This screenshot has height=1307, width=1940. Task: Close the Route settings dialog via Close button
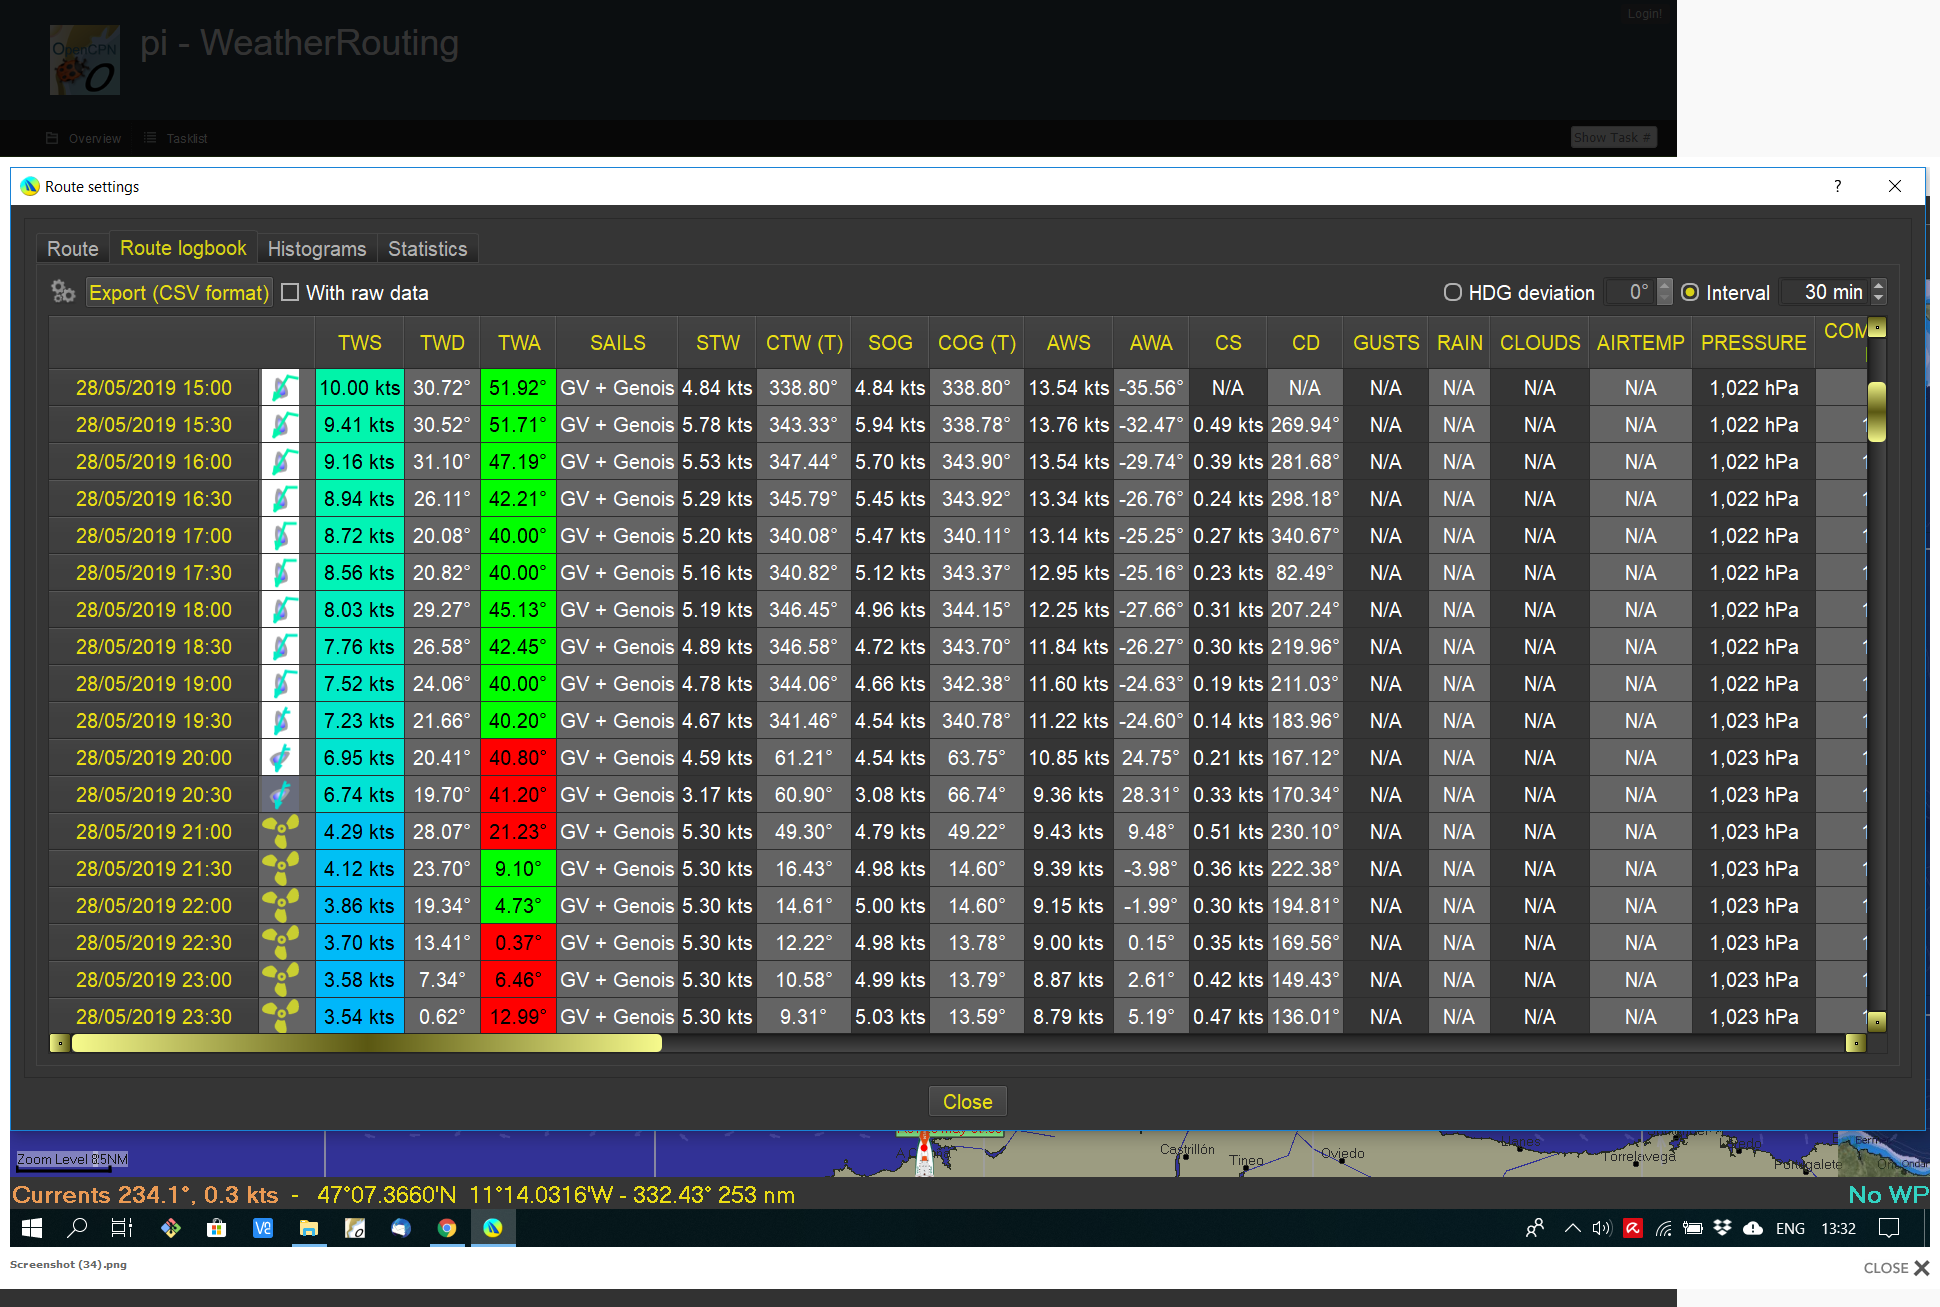coord(966,1101)
